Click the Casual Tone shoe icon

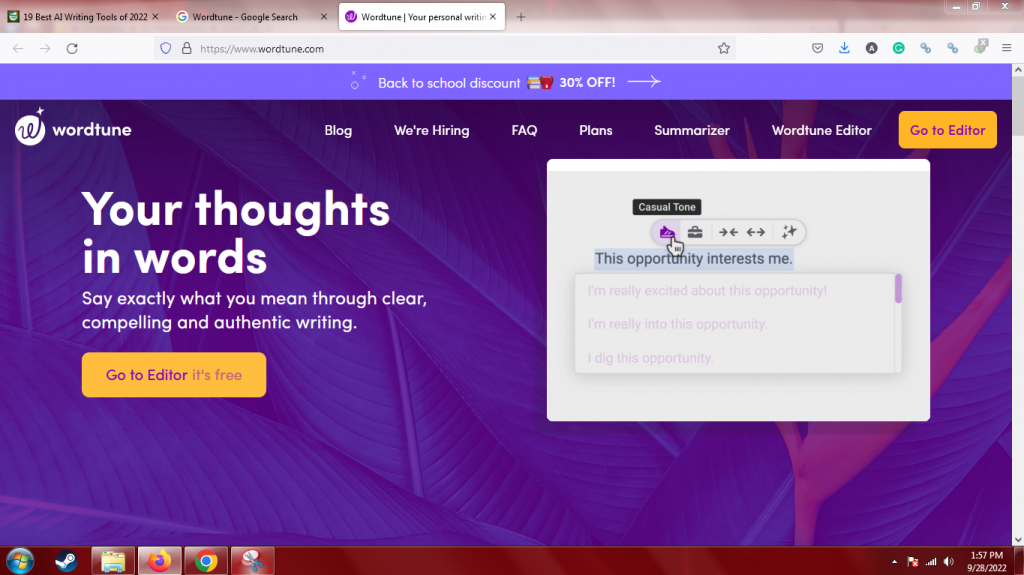click(666, 232)
